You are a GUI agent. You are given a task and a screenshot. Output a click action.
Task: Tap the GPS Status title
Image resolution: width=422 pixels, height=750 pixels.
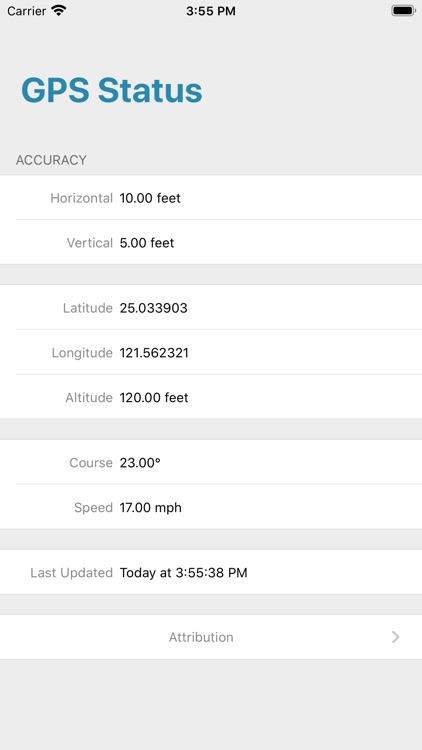[111, 90]
